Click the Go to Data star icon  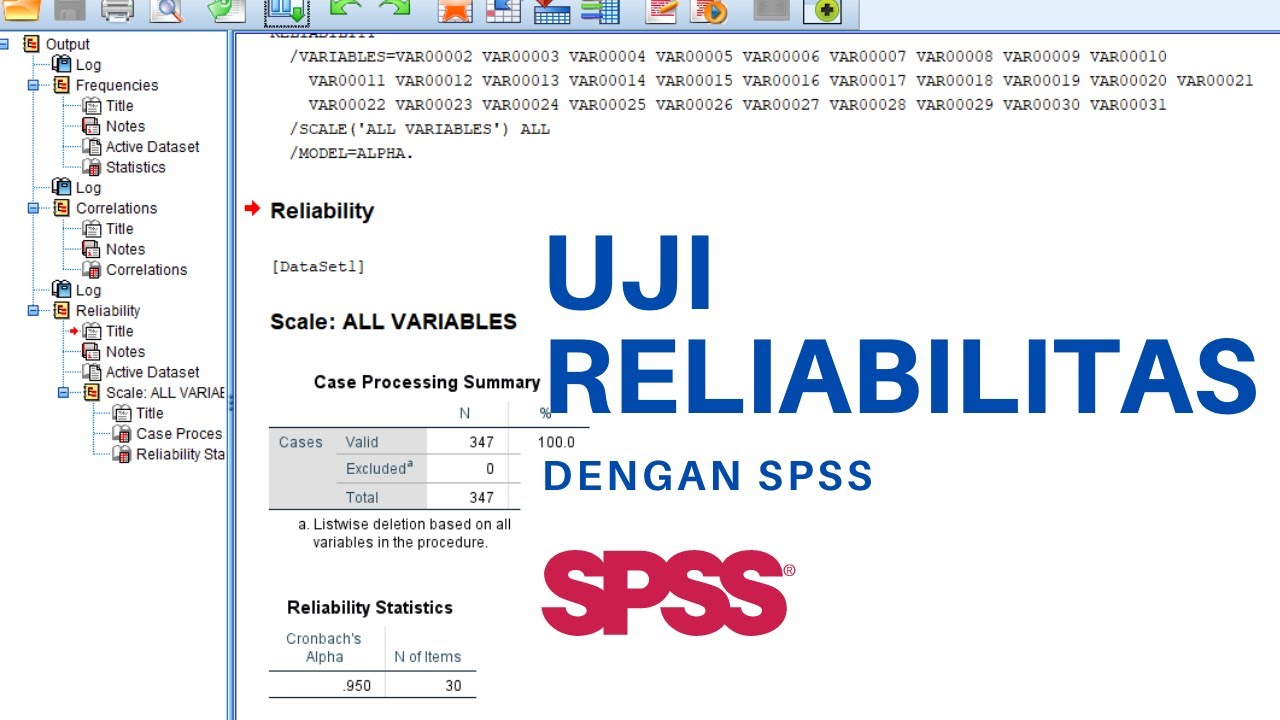point(455,9)
